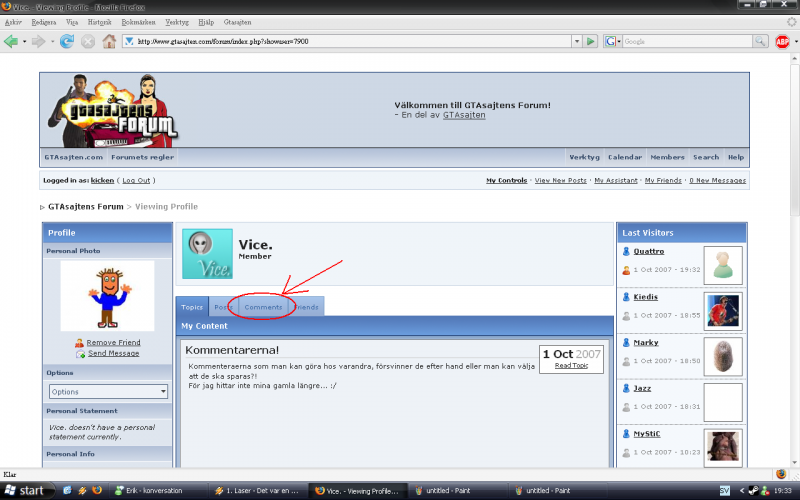Click the Log Out link
The image size is (800, 500).
[136, 180]
